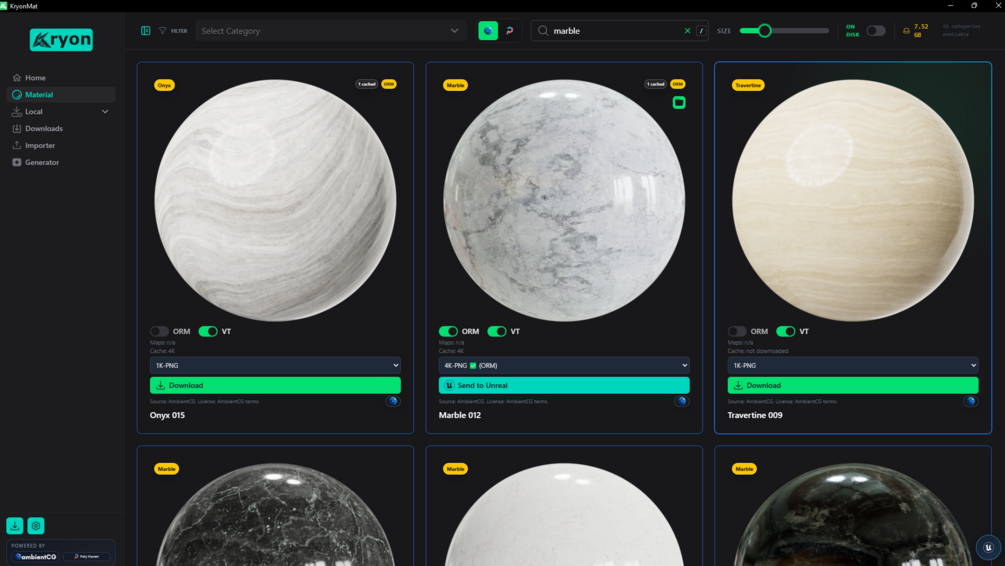The height and width of the screenshot is (566, 1005).
Task: Enable ORM toggle on Travertine 009
Action: 737,331
